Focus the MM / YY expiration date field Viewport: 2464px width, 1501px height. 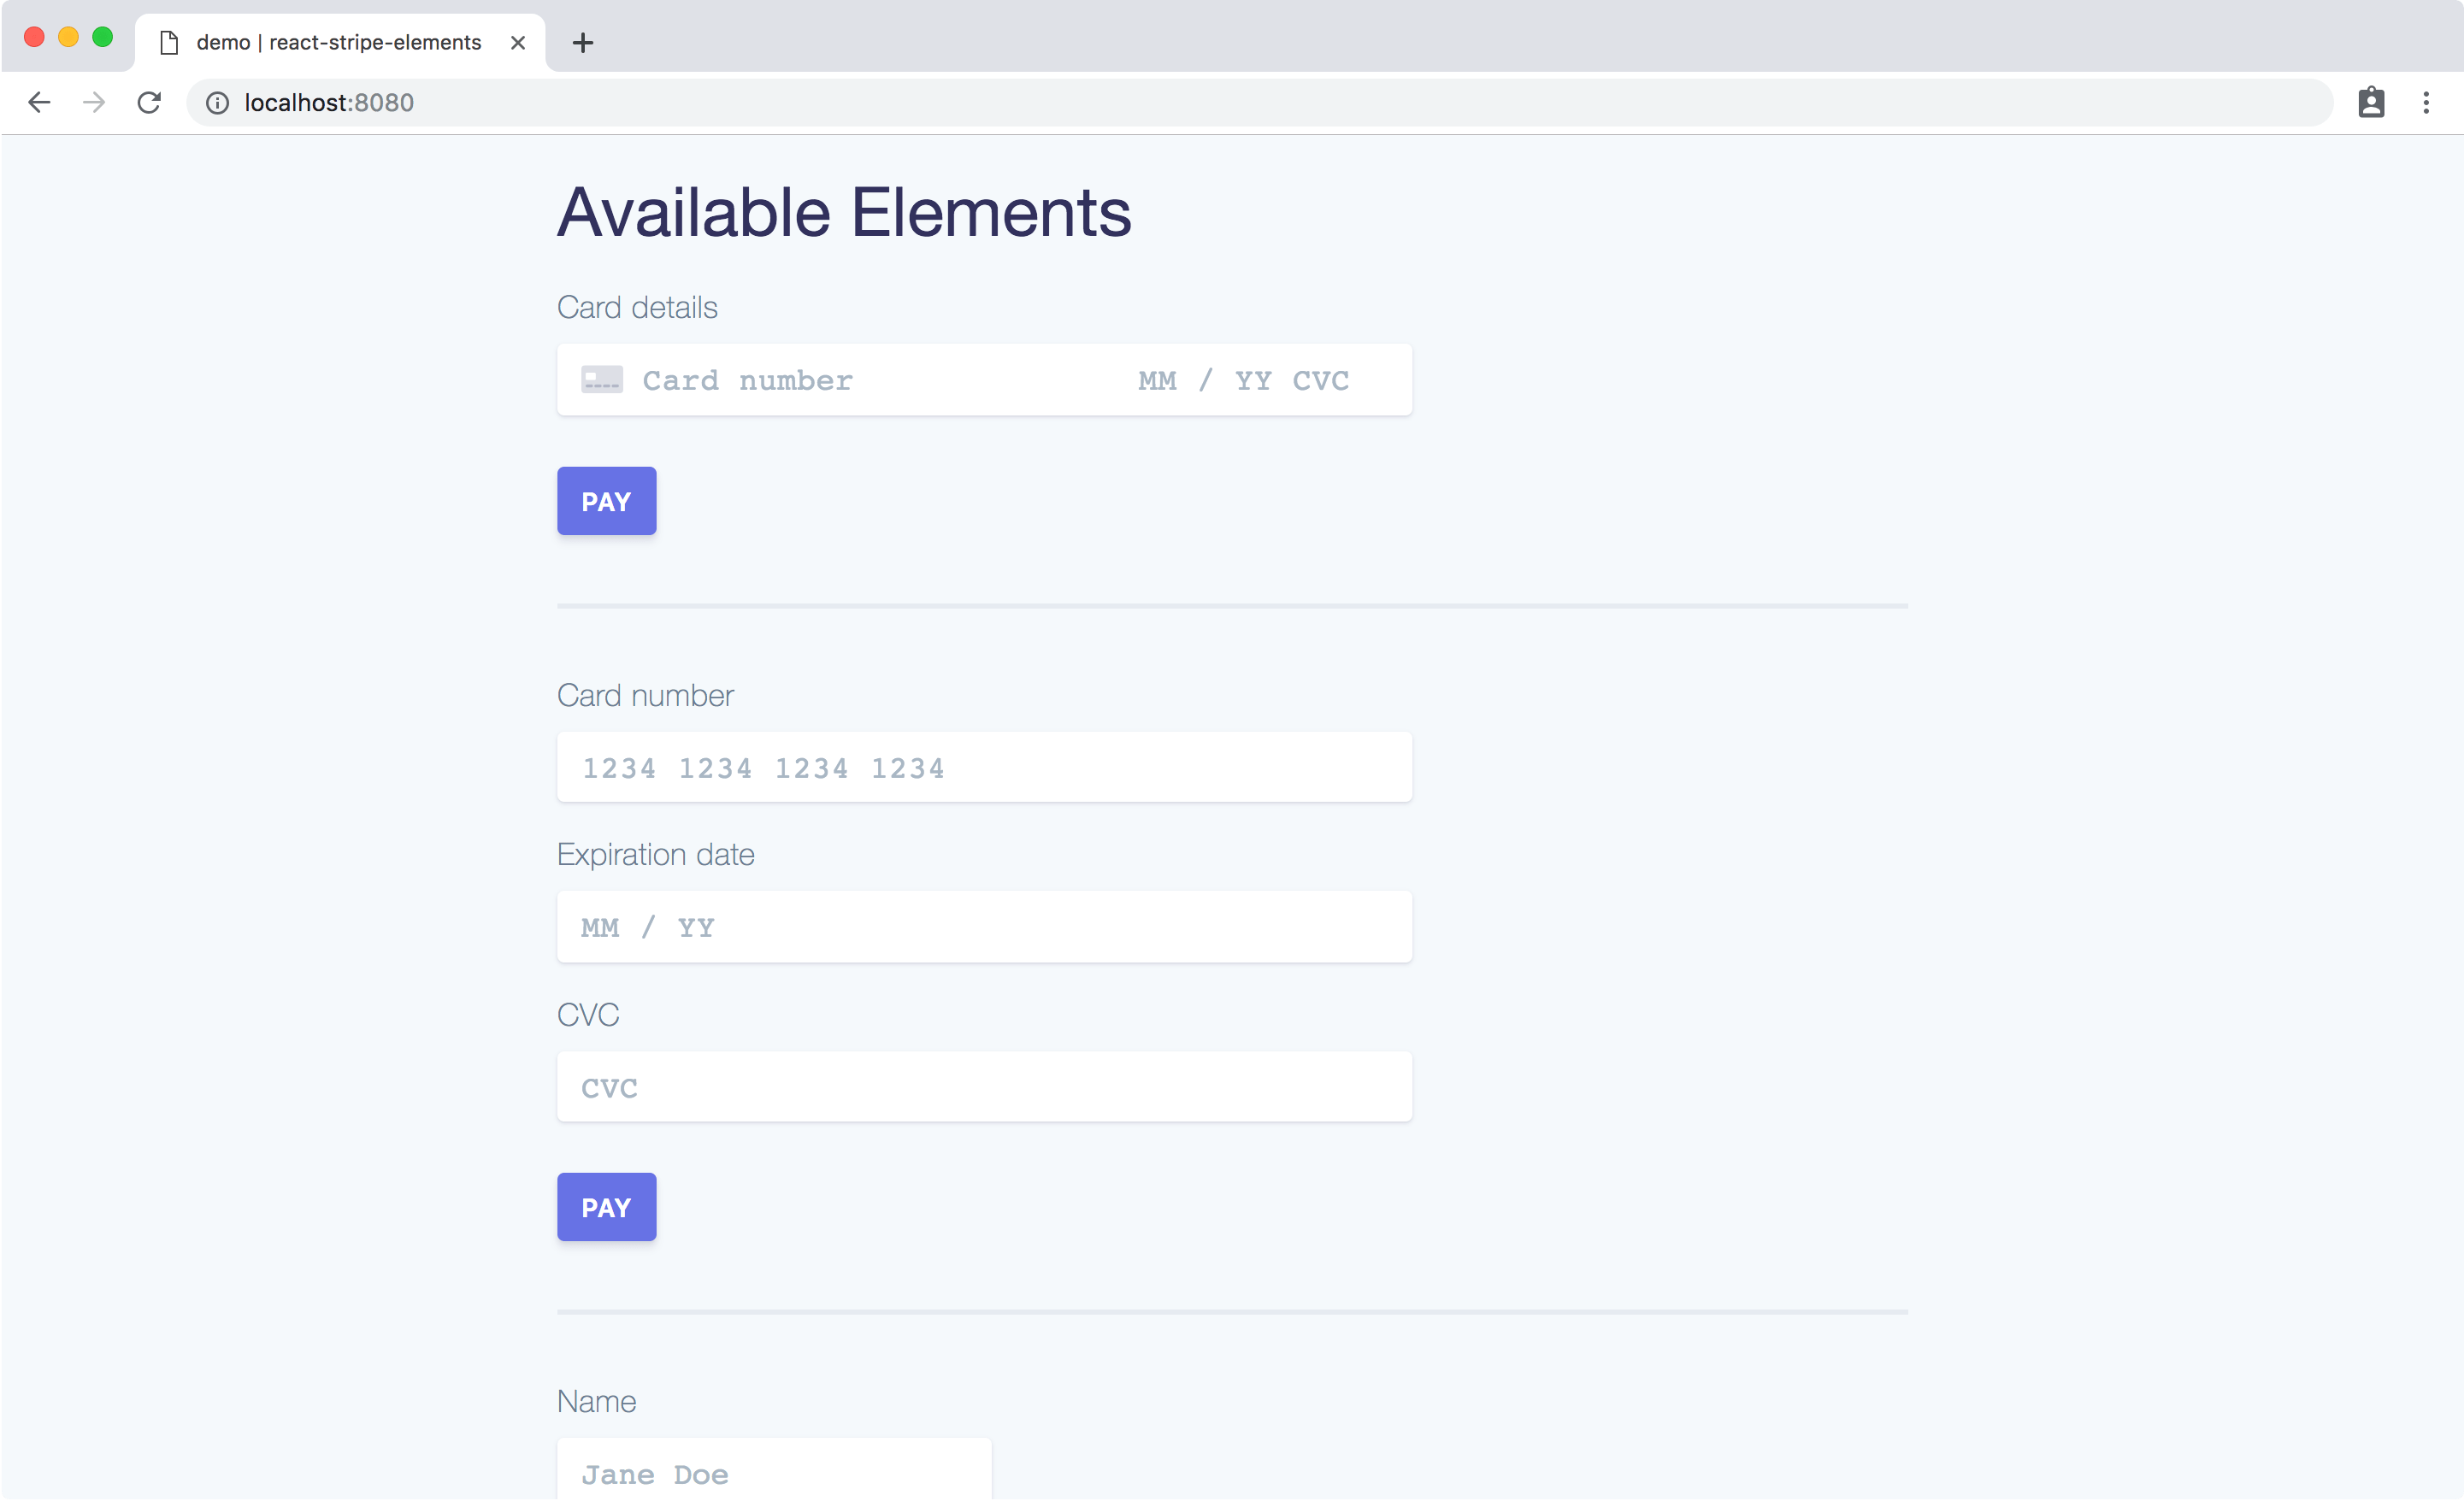984,926
